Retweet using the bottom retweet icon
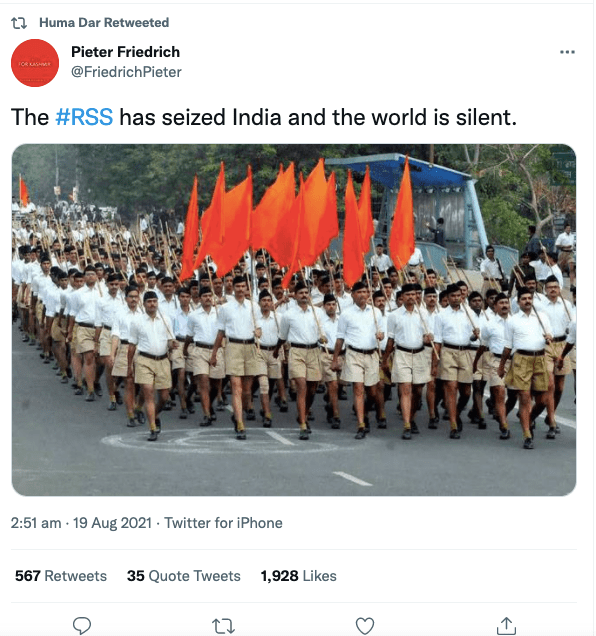The width and height of the screenshot is (596, 636). pyautogui.click(x=223, y=626)
